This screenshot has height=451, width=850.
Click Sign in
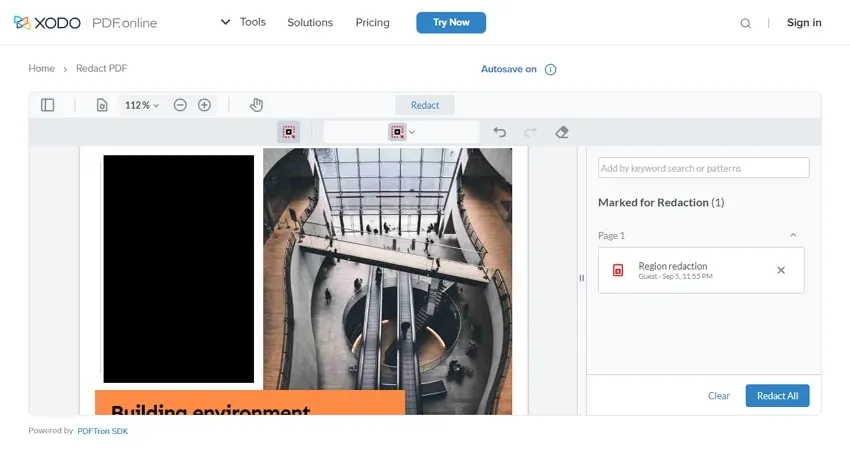tap(804, 23)
